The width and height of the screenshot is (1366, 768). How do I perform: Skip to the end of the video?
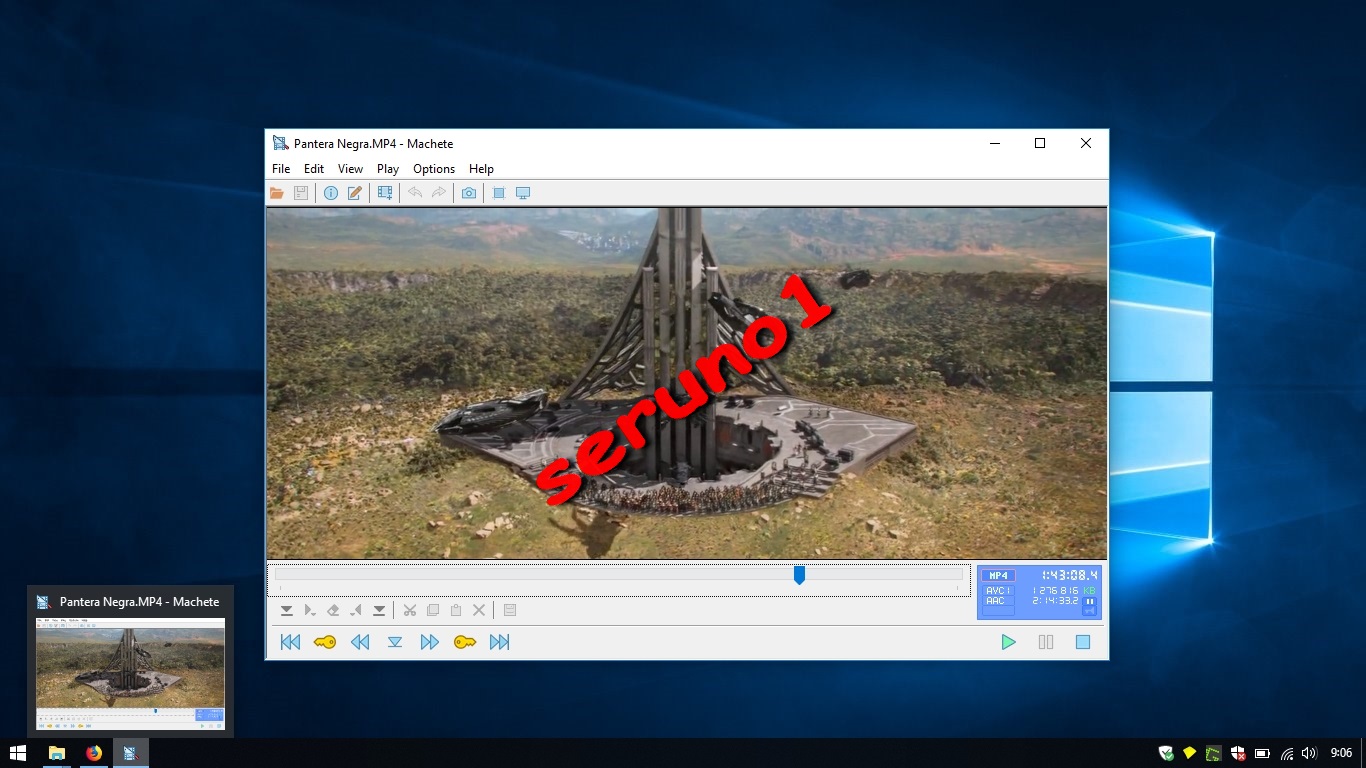(500, 642)
